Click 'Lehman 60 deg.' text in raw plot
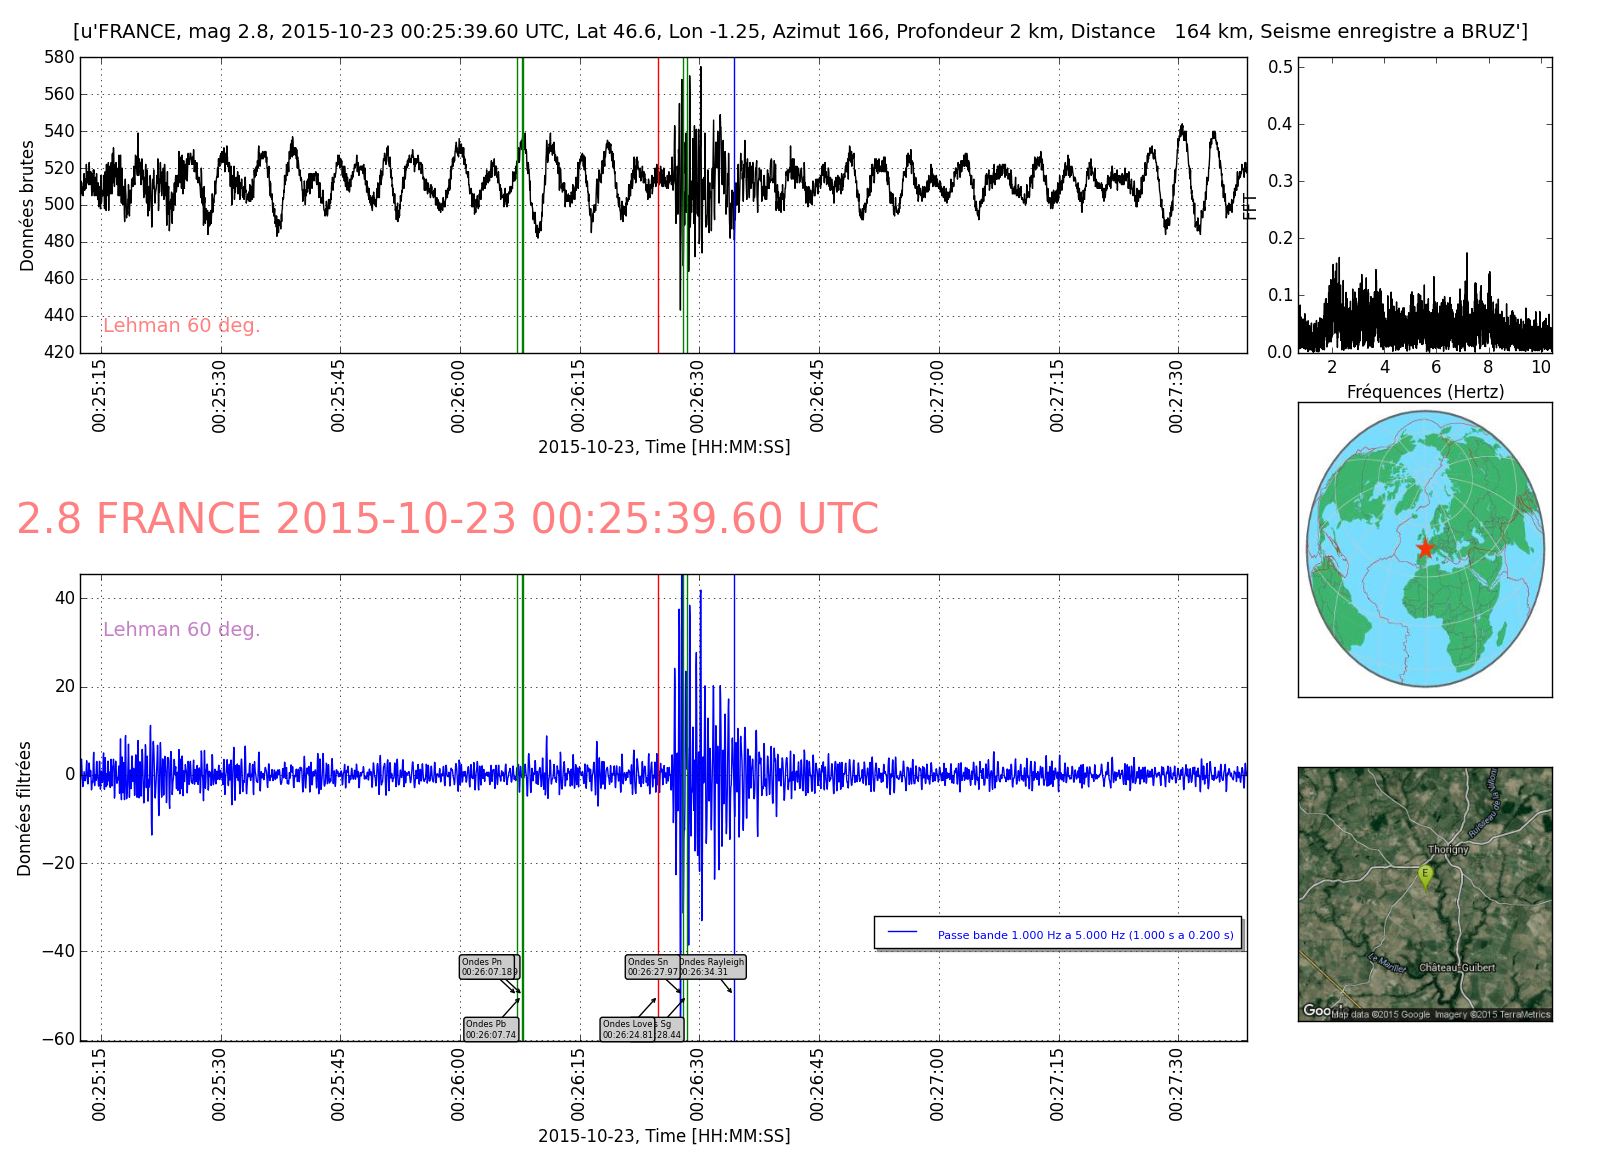Image resolution: width=1600 pixels, height=1157 pixels. pos(181,326)
